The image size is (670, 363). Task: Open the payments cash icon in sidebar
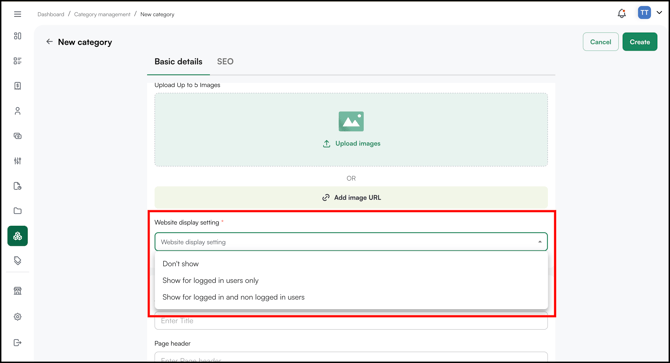(x=18, y=136)
